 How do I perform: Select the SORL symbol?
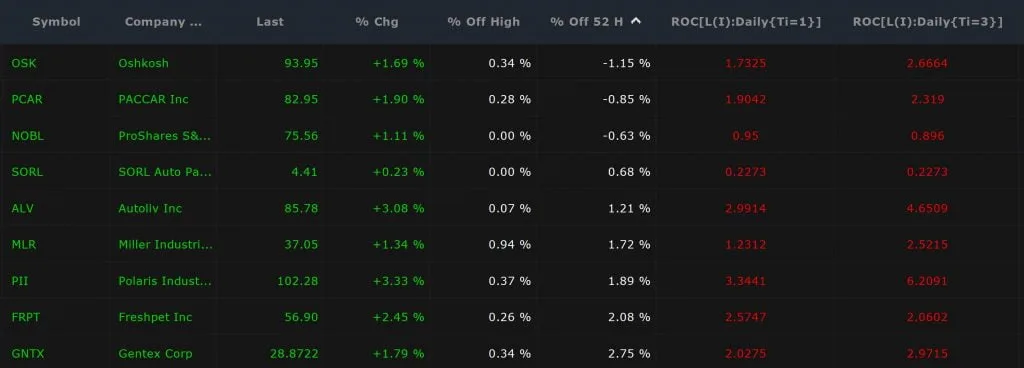coord(27,172)
